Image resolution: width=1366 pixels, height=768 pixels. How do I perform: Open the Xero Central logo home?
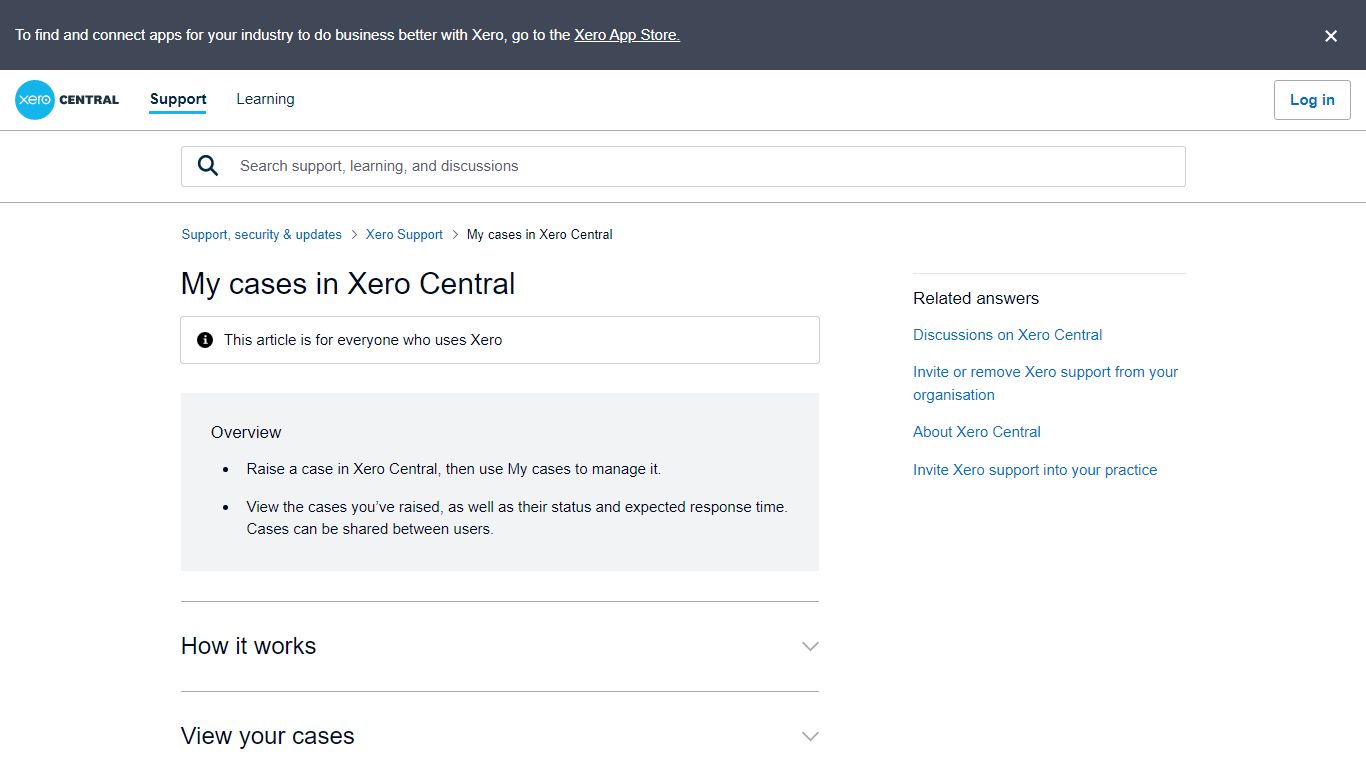pyautogui.click(x=67, y=100)
